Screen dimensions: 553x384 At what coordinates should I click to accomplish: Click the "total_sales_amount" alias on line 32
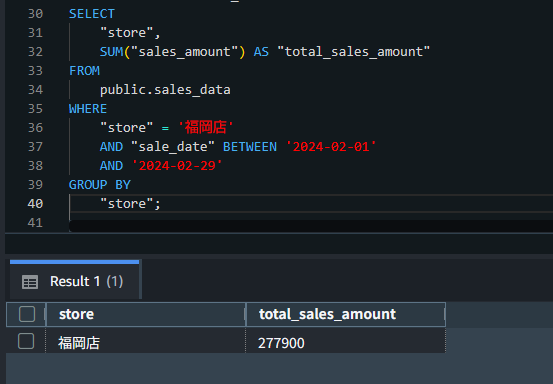(353, 52)
